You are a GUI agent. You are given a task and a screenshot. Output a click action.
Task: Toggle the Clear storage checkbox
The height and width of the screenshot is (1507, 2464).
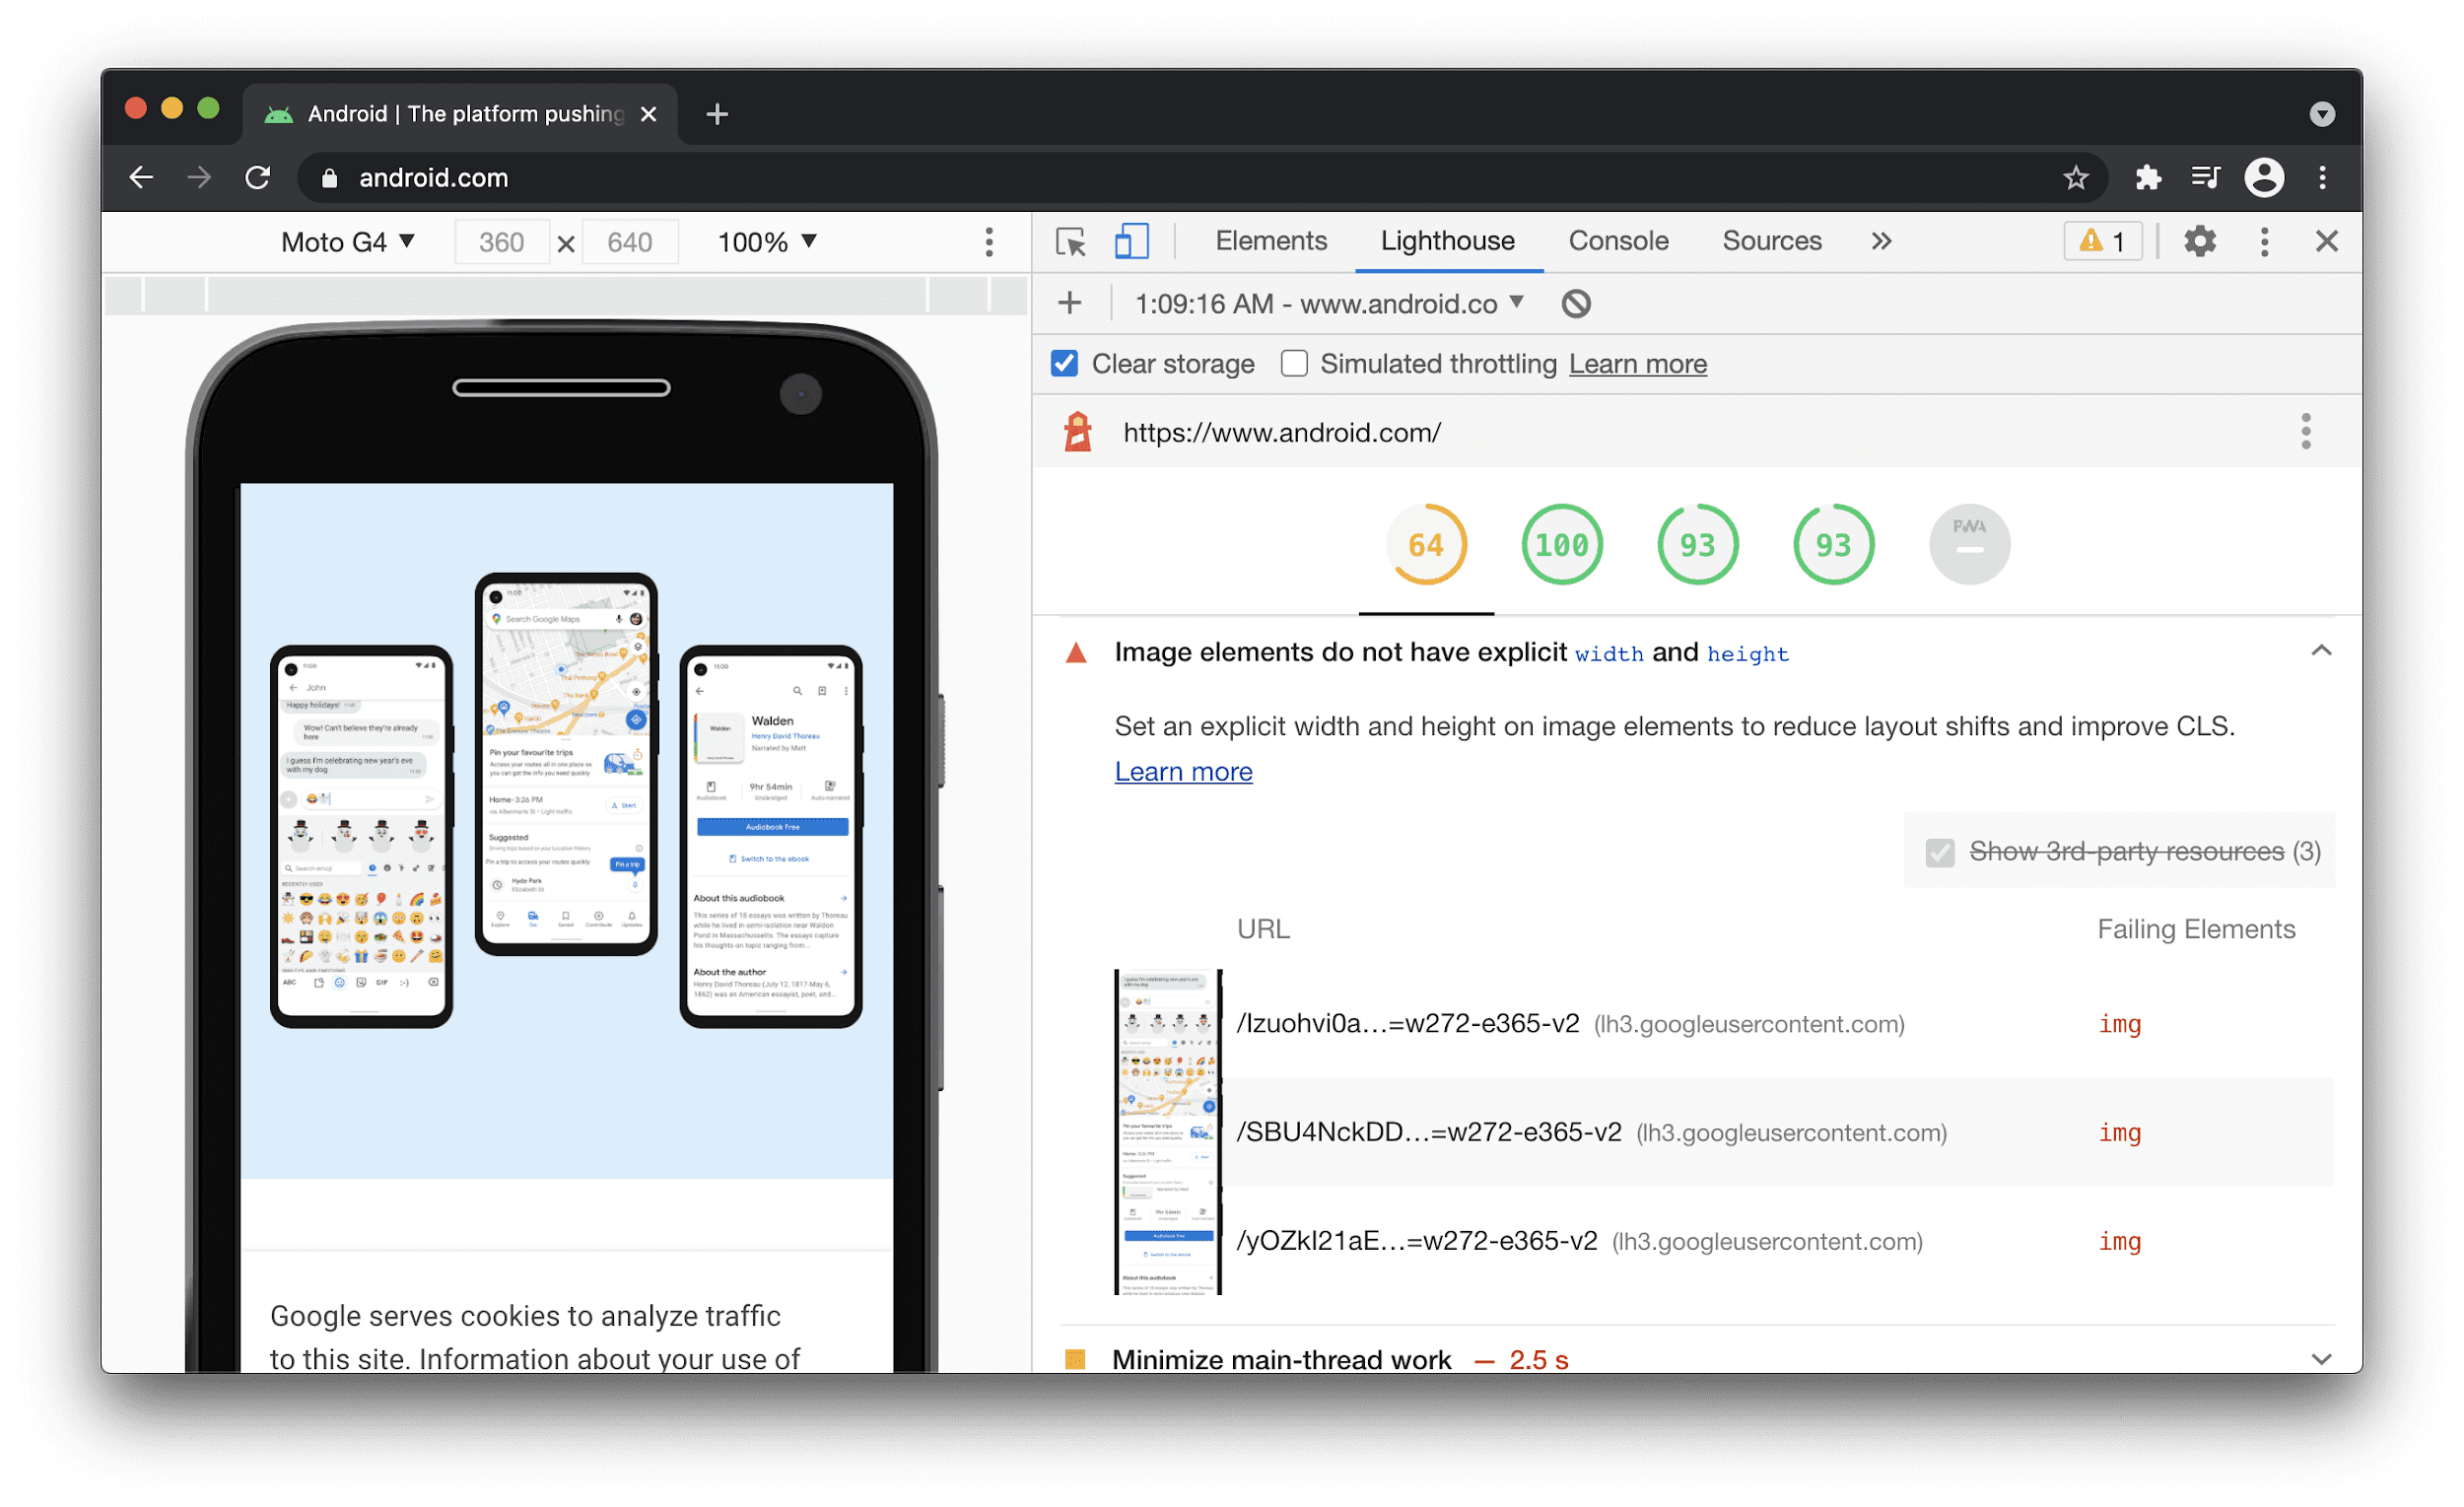(1064, 365)
